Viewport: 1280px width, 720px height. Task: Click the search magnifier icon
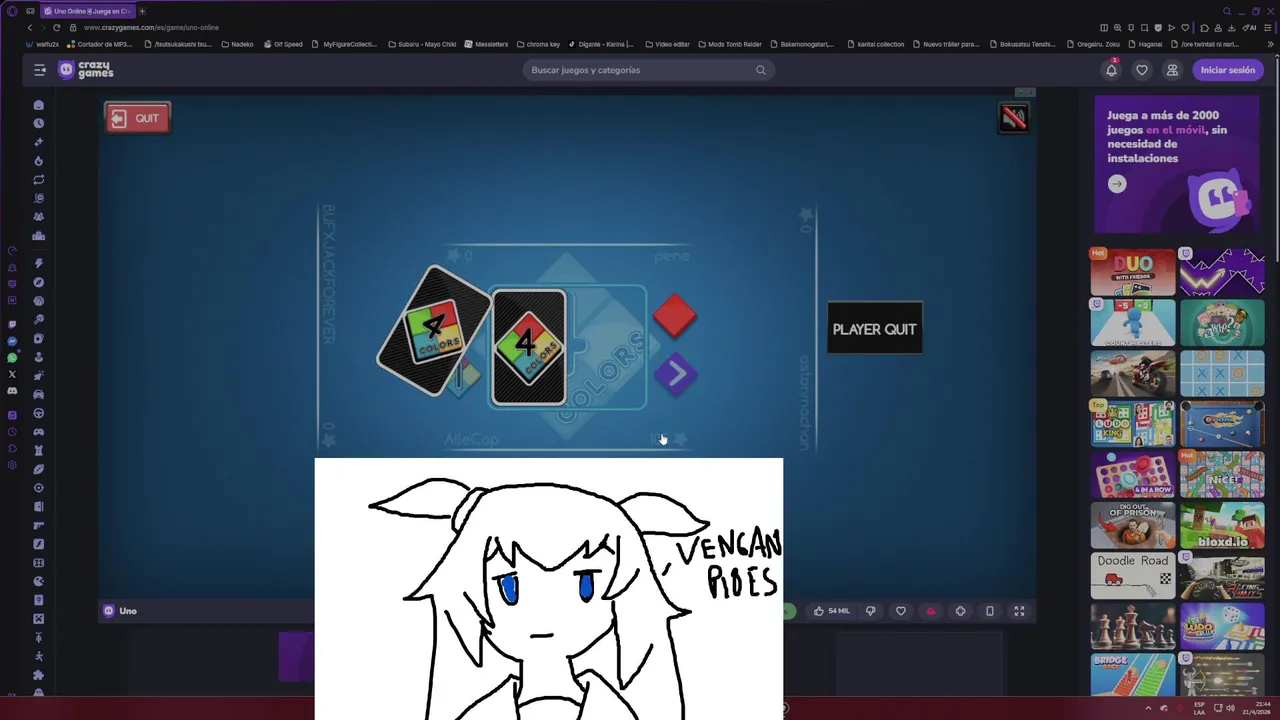pos(761,70)
